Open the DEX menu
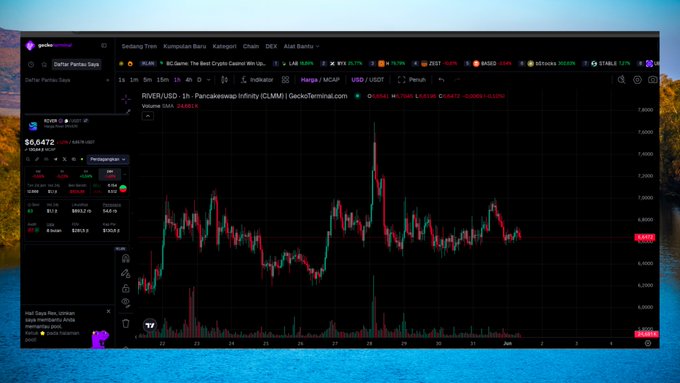The image size is (680, 383). [x=271, y=46]
